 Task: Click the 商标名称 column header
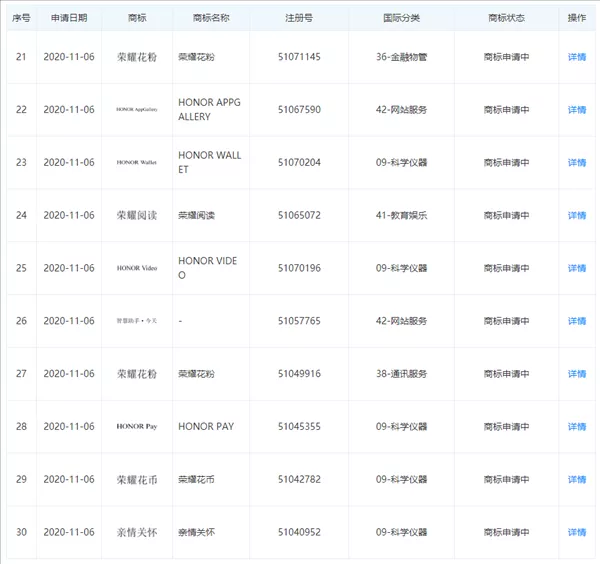(x=211, y=18)
